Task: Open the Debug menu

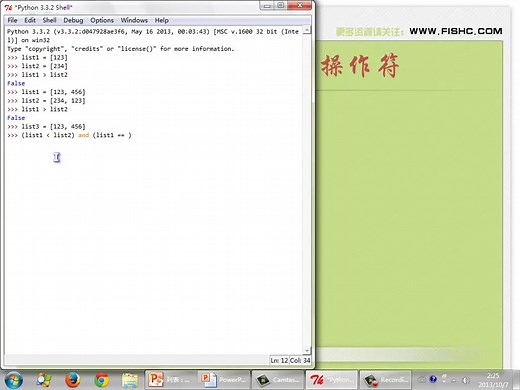Action: click(x=73, y=20)
